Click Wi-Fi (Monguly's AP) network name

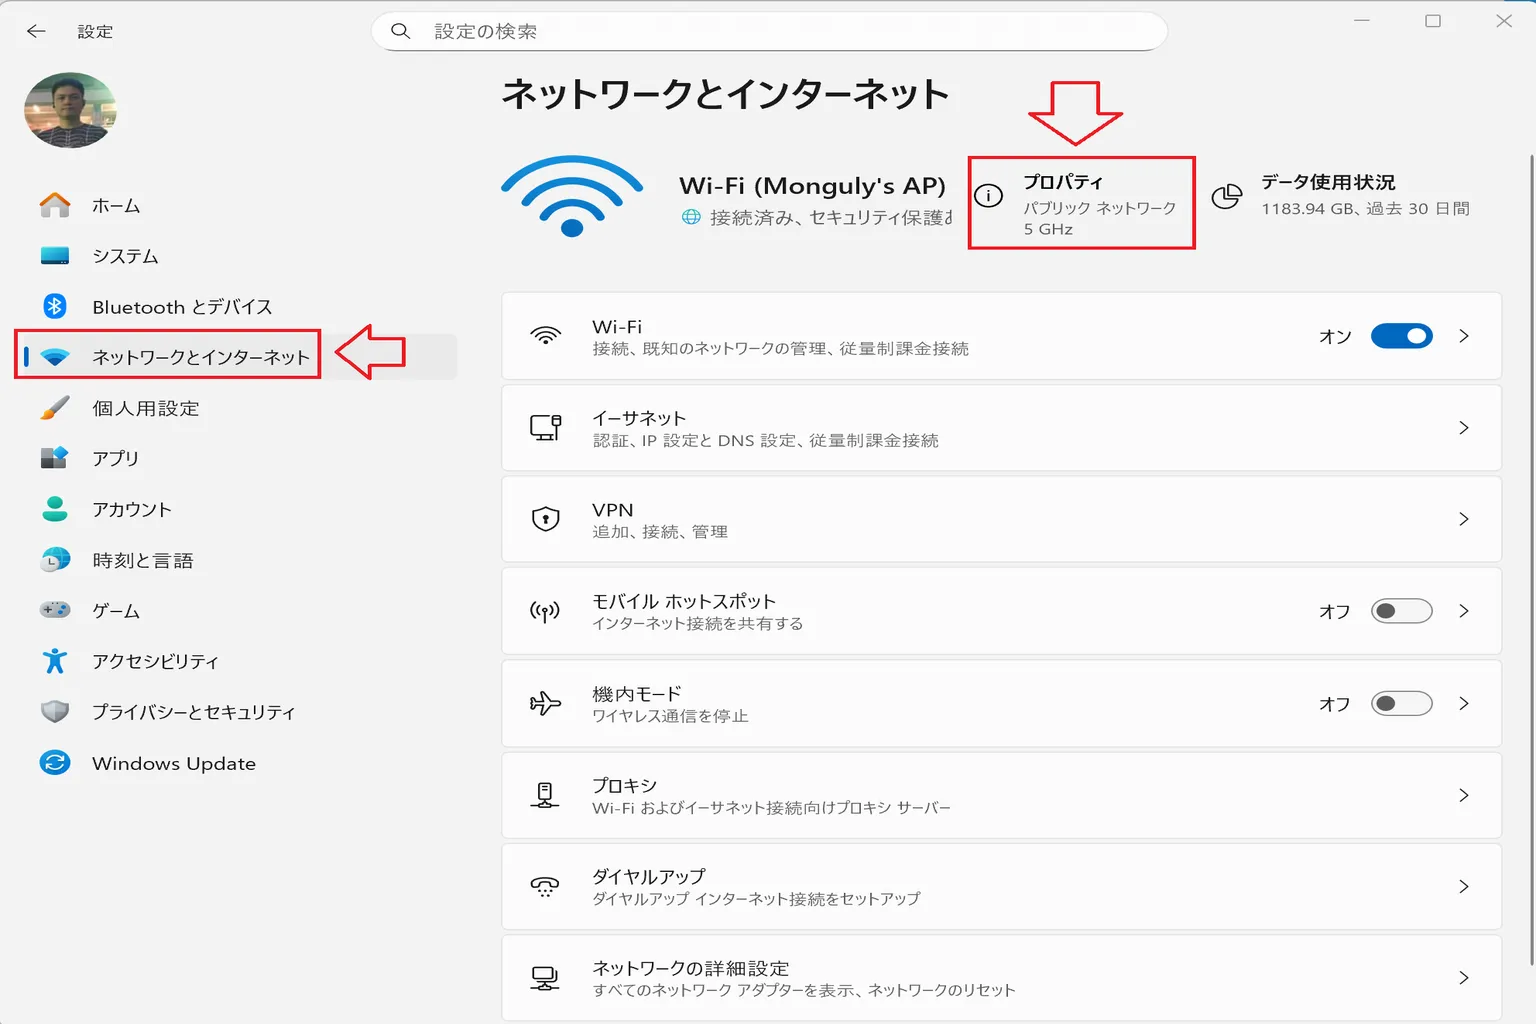click(812, 186)
